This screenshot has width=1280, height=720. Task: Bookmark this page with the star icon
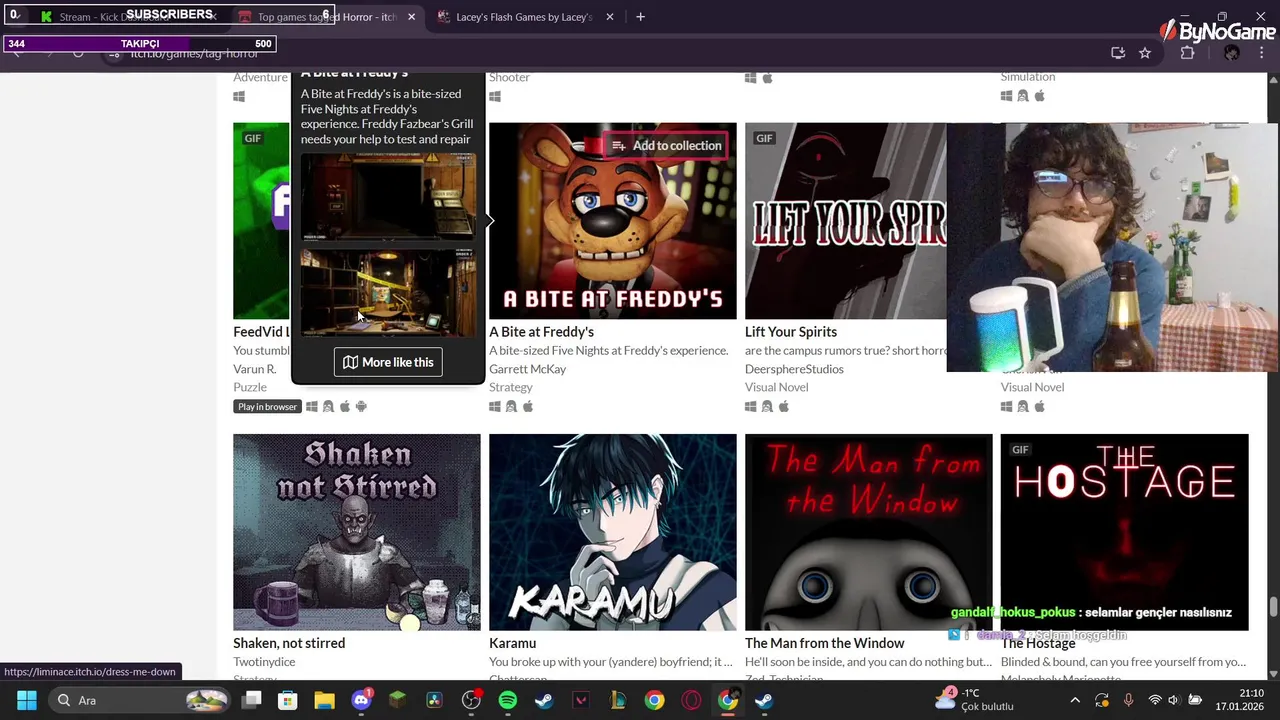point(1145,53)
